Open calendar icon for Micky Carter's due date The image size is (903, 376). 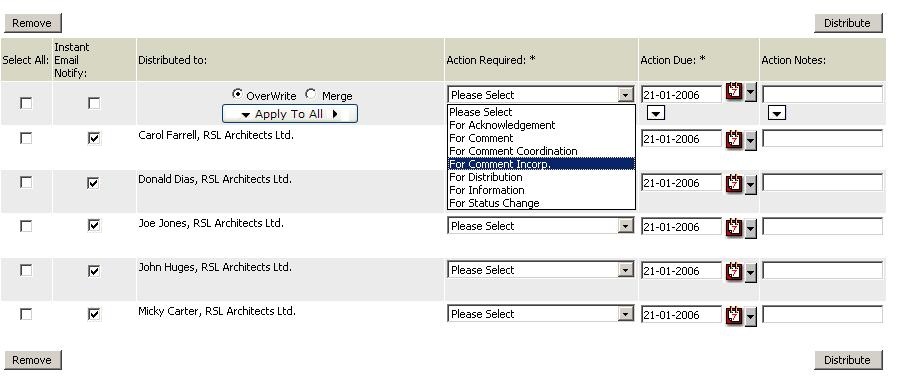click(734, 314)
